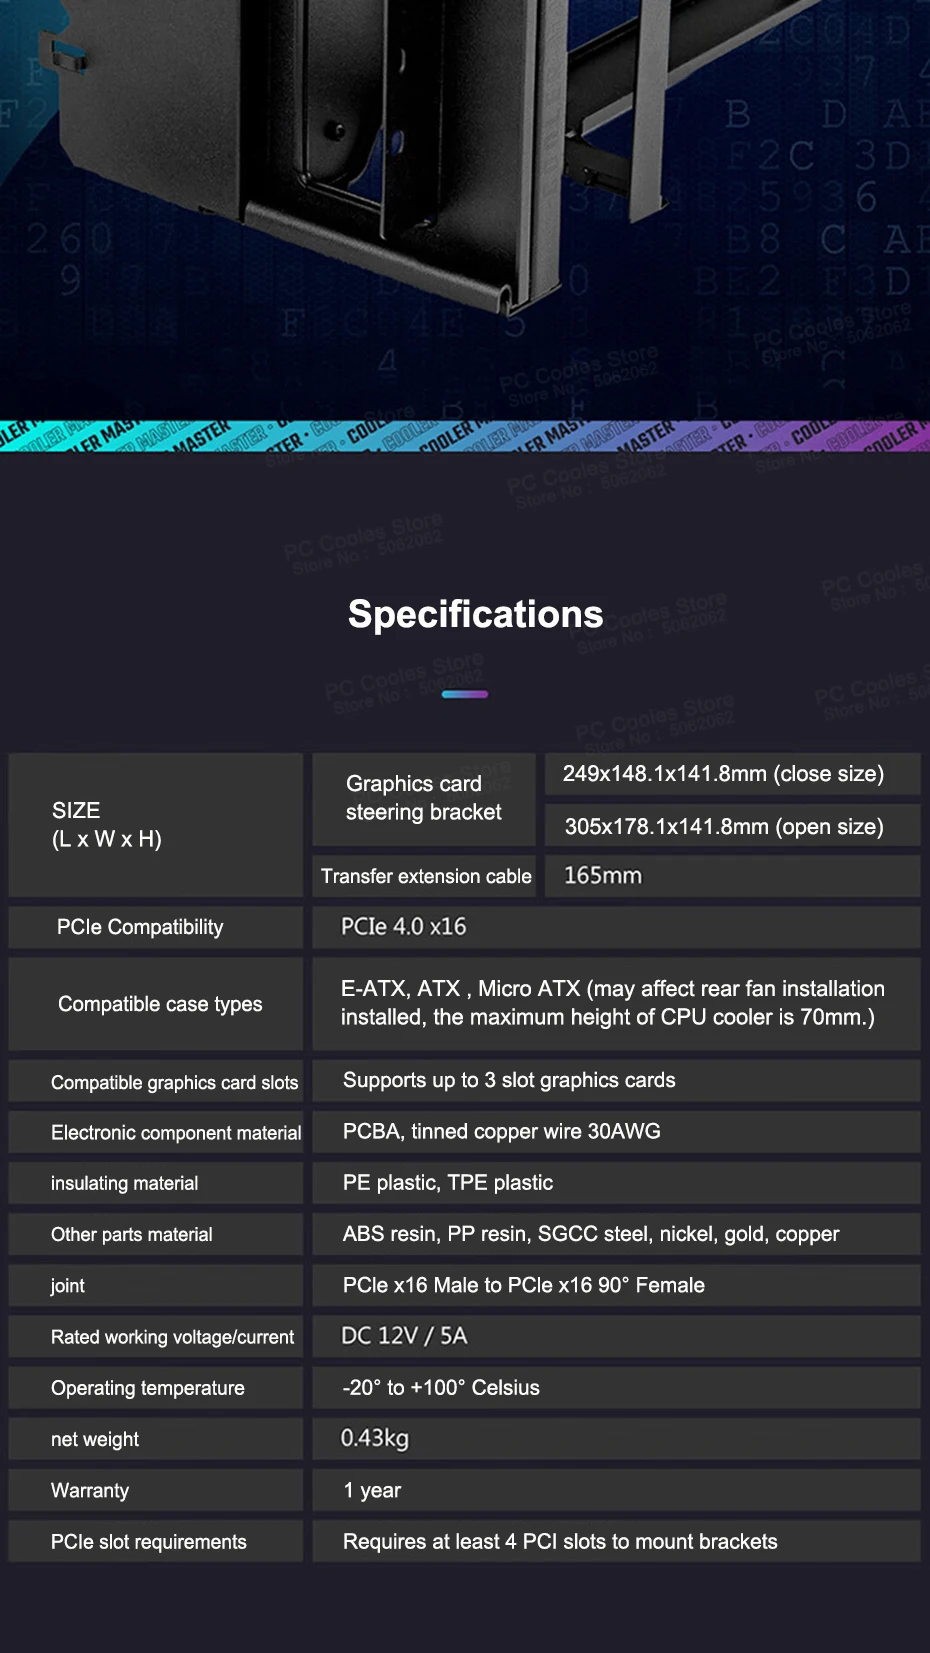
Task: Click the Warranty 1 year value
Action: (x=372, y=1490)
